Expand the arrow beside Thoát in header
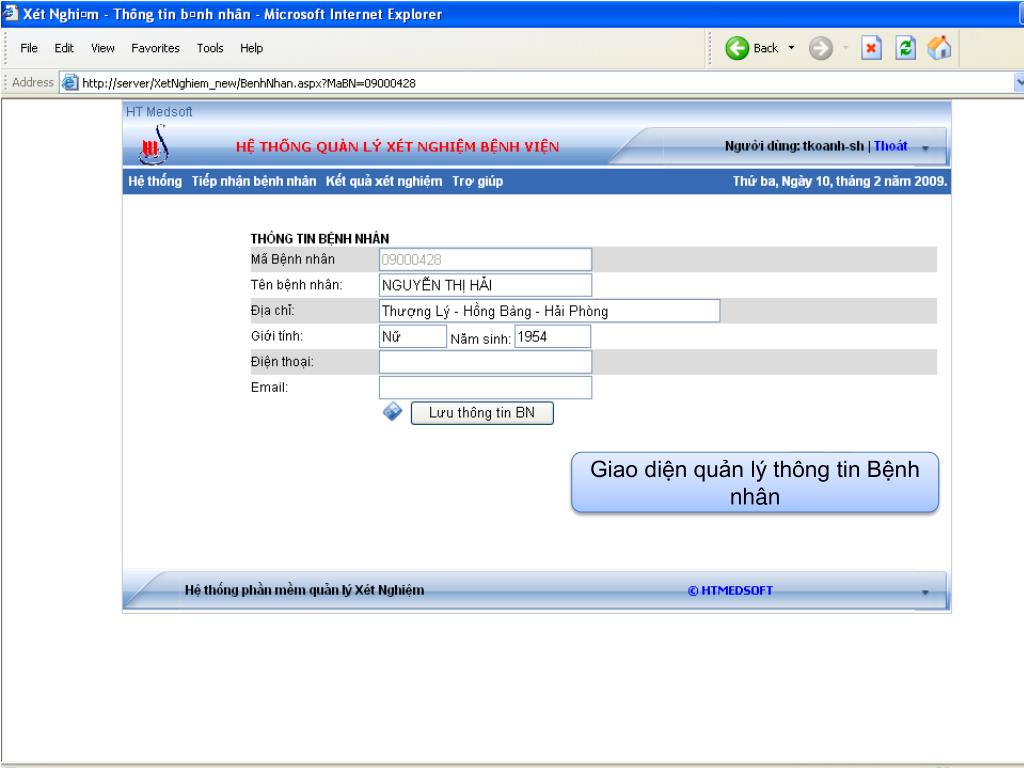The width and height of the screenshot is (1024, 768). (x=925, y=148)
